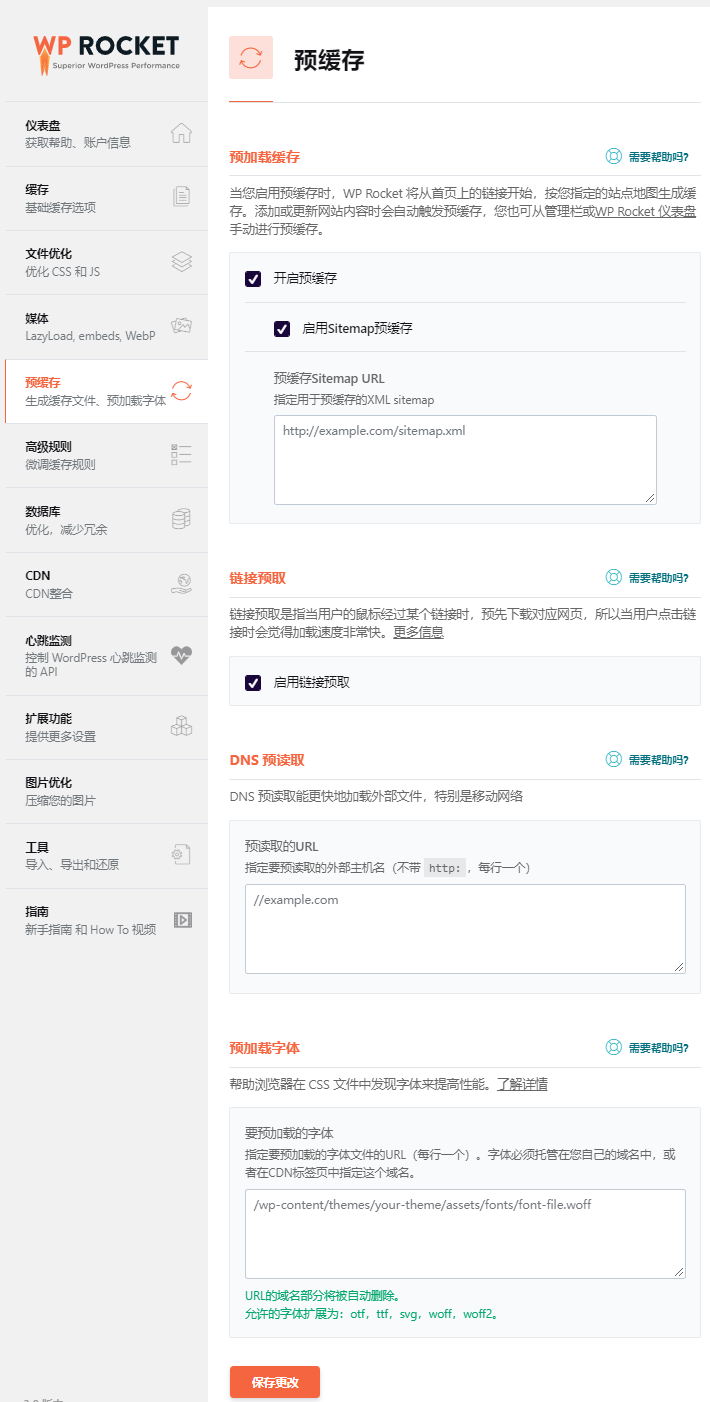
Task: Click the DNS prefetch URL text area
Action: tap(465, 929)
